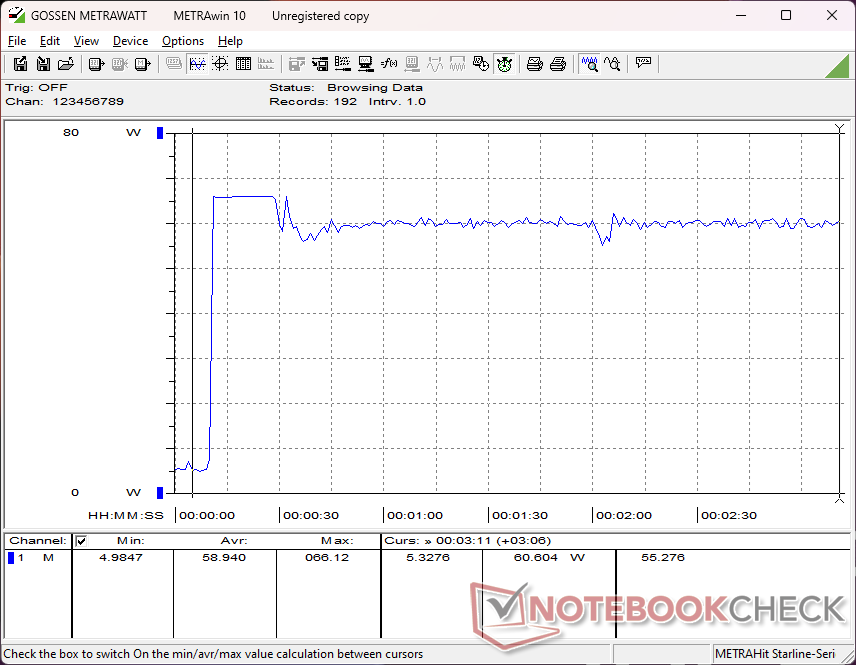856x665 pixels.
Task: Toggle the Y-t waveform chart view icon
Action: (x=197, y=64)
